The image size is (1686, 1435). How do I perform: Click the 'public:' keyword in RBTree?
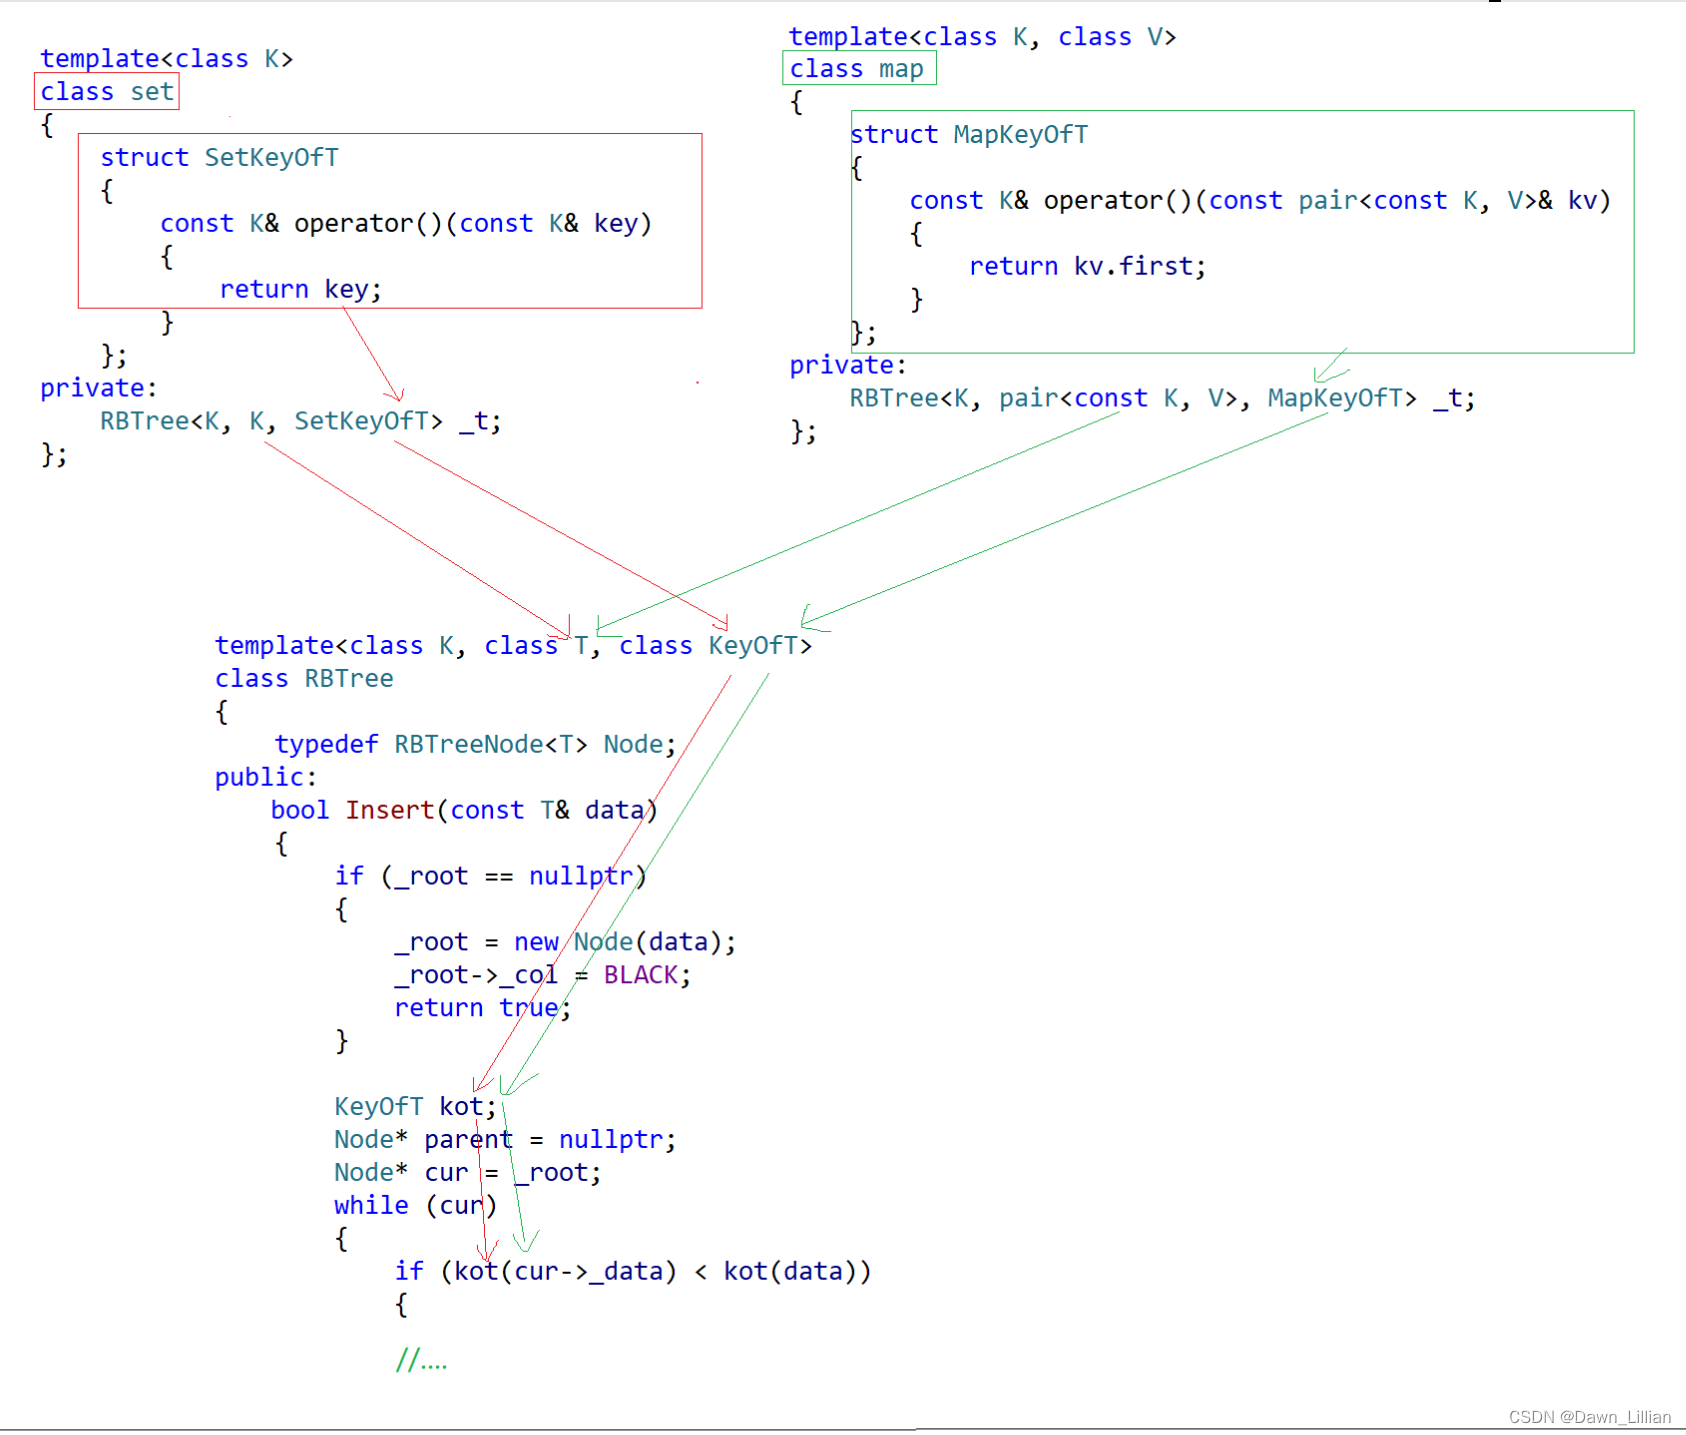[x=266, y=778]
